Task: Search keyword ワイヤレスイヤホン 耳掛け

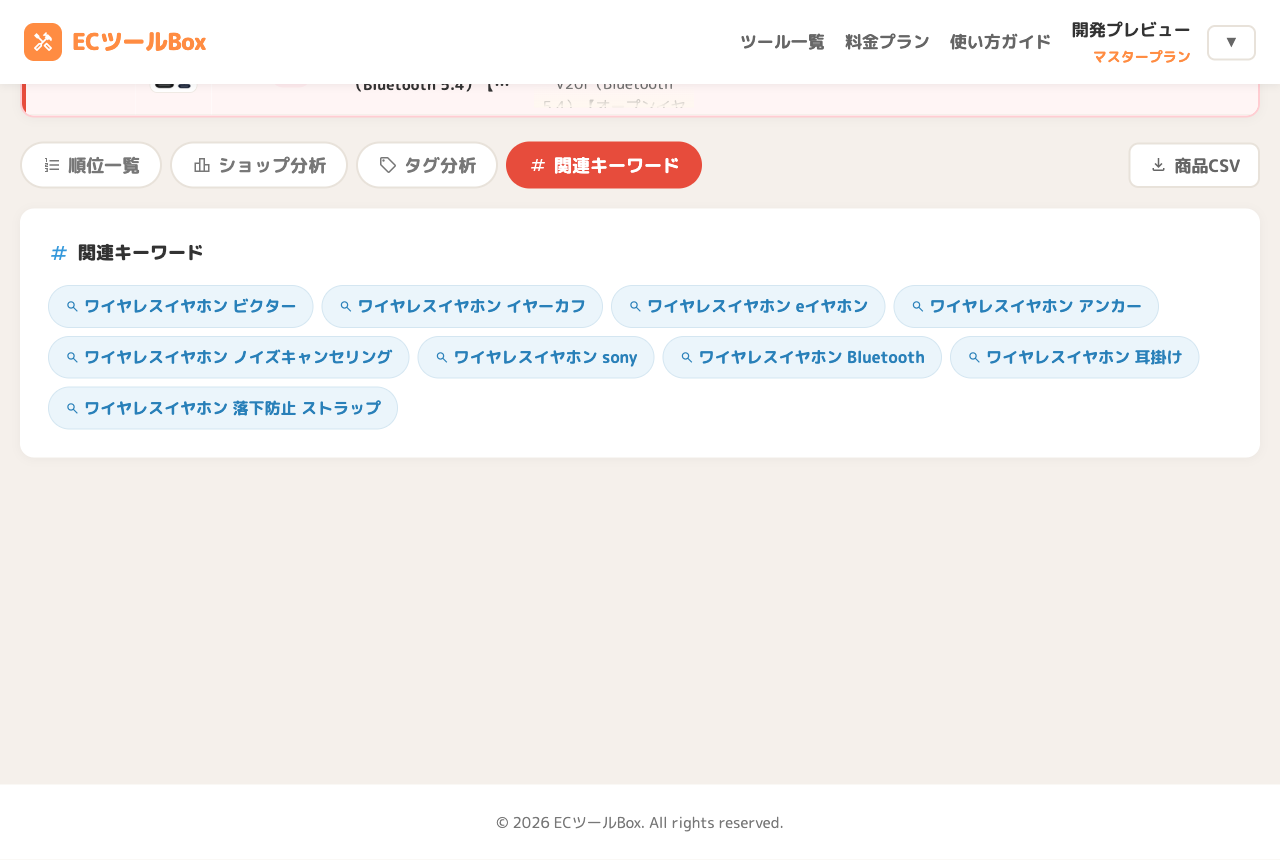Action: [1074, 357]
